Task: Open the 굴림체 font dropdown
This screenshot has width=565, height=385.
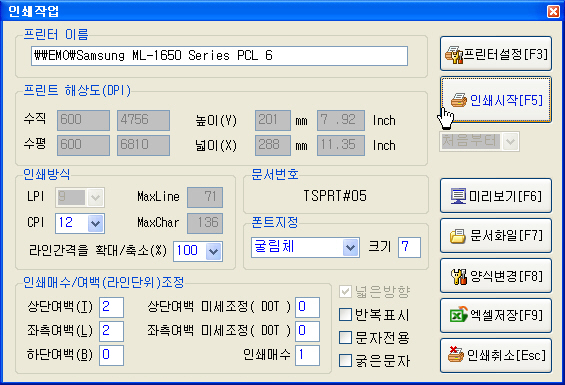Action: pyautogui.click(x=350, y=248)
